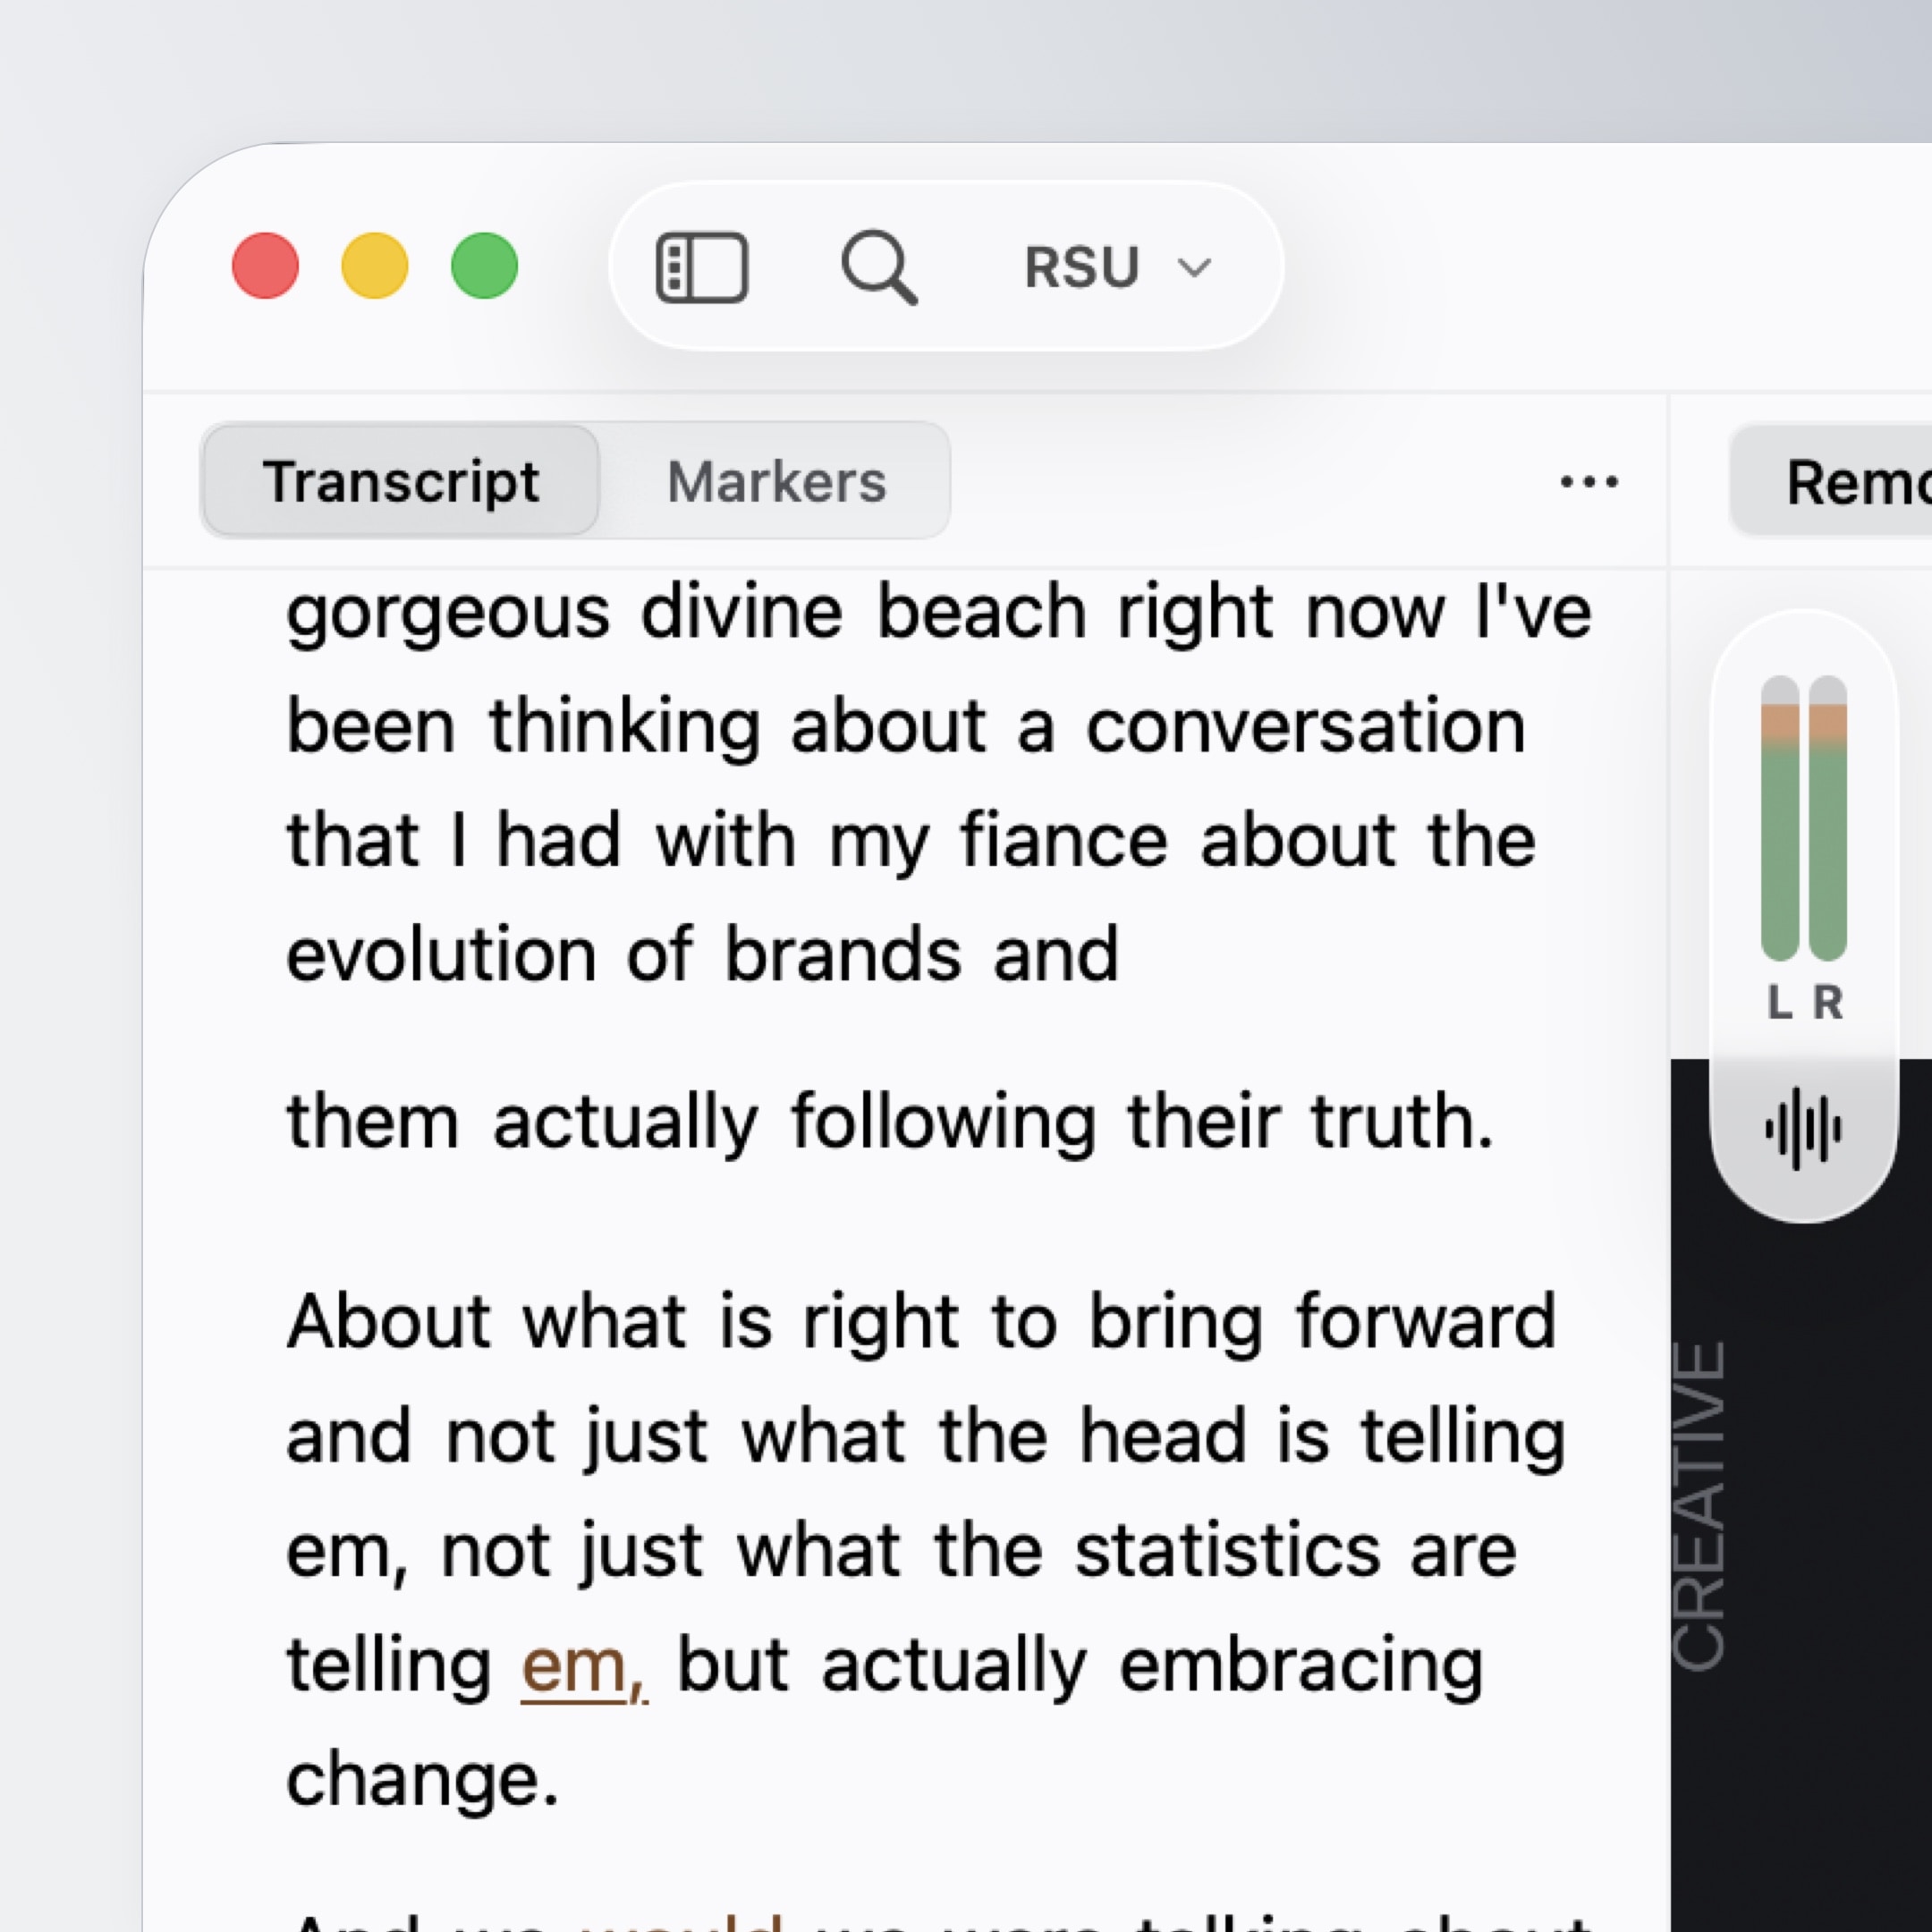Click the green fullscreen window button

(x=485, y=266)
